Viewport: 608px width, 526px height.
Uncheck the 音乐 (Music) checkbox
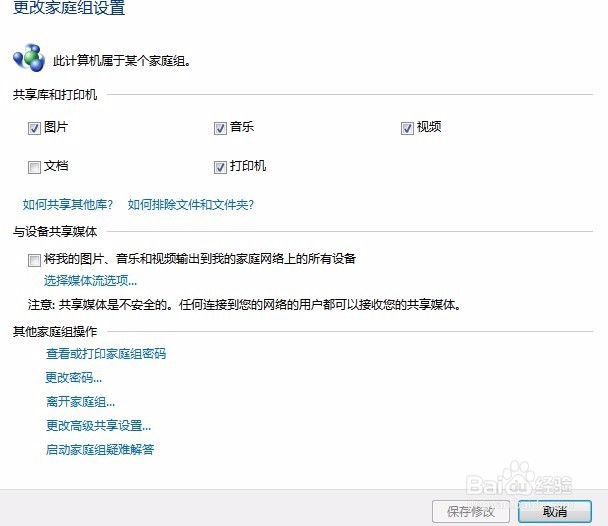point(220,128)
